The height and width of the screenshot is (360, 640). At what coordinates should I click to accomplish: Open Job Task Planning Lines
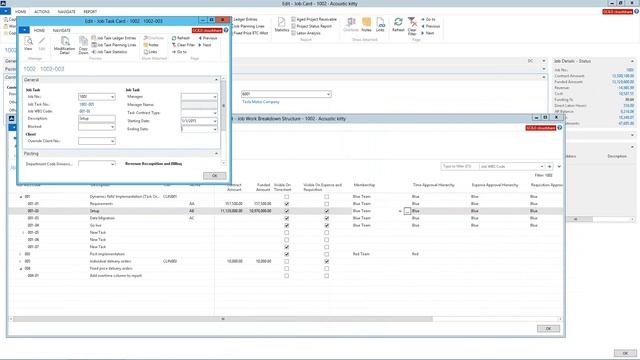114,45
